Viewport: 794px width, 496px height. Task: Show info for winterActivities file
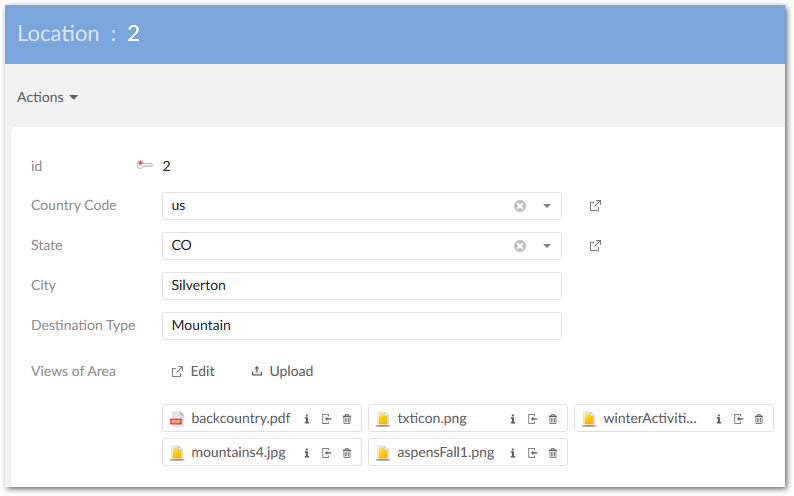point(719,419)
